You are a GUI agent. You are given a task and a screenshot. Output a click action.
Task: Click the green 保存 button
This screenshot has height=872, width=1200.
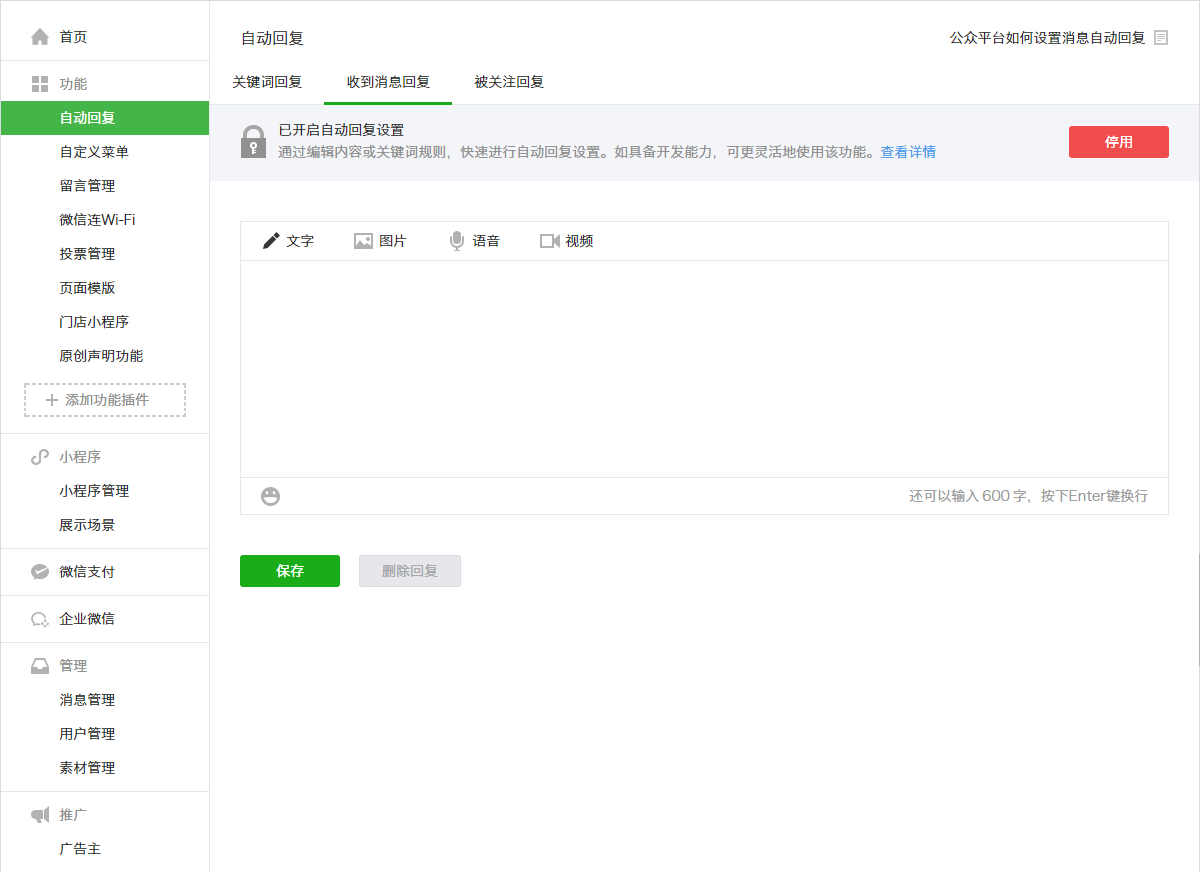click(290, 571)
